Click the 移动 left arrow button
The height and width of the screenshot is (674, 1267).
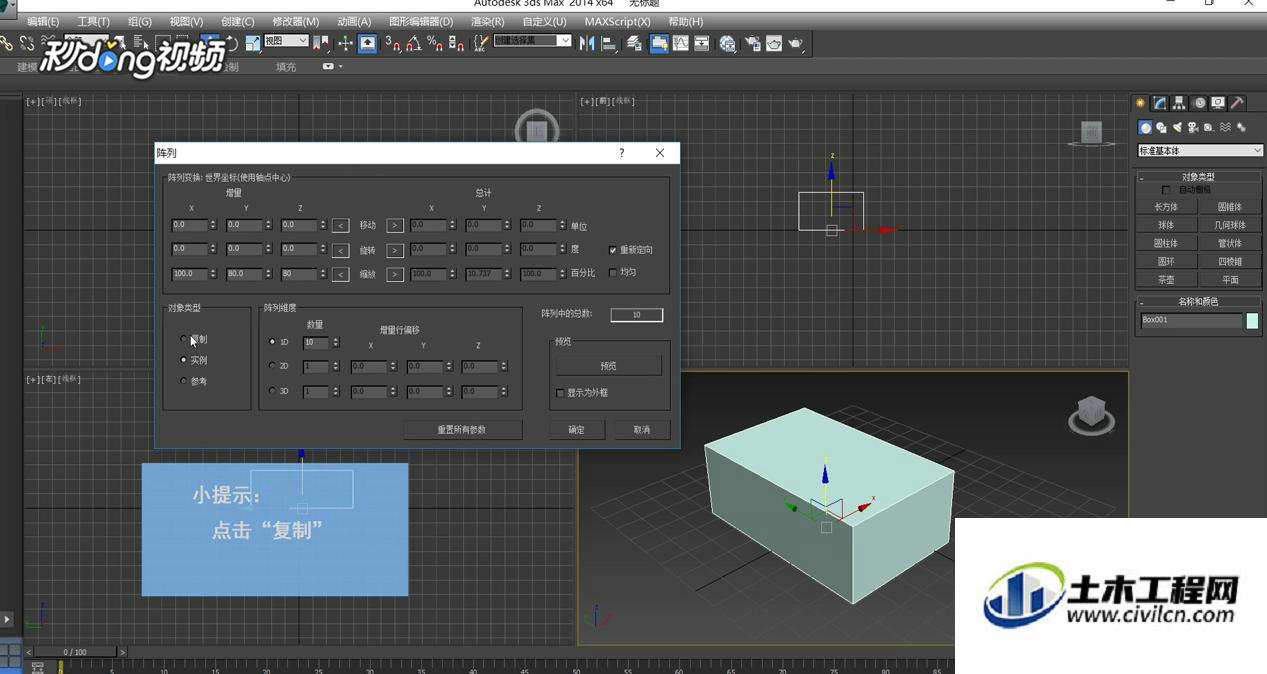[x=340, y=226]
